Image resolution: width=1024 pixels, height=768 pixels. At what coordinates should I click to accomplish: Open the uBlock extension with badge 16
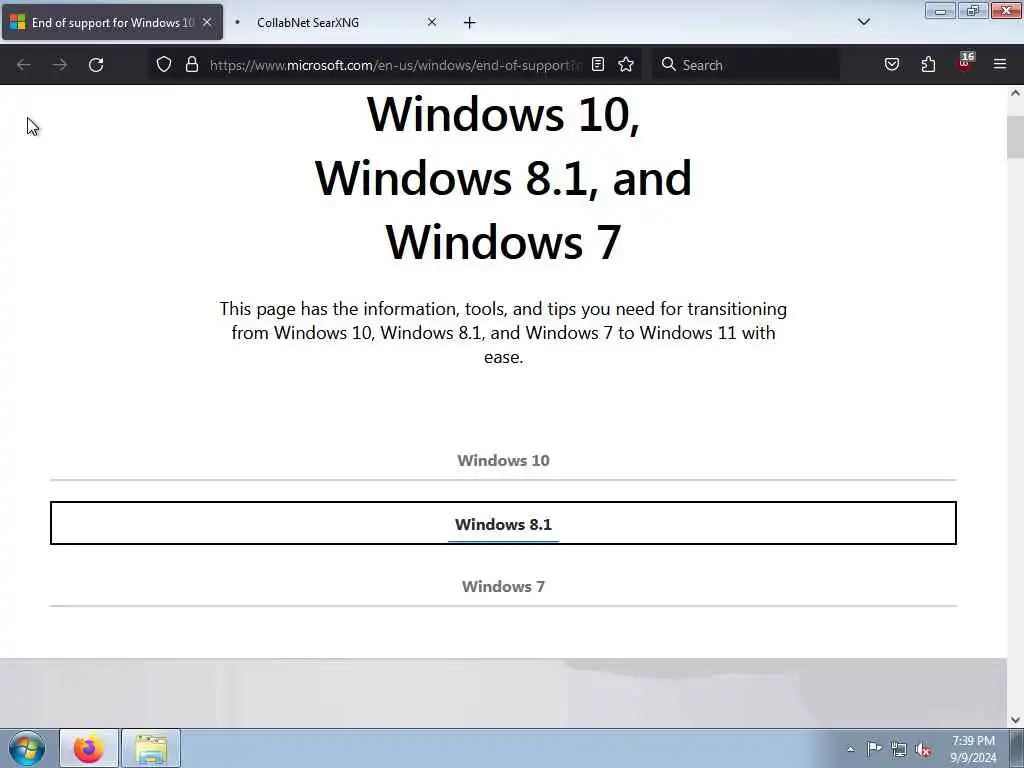pos(965,63)
